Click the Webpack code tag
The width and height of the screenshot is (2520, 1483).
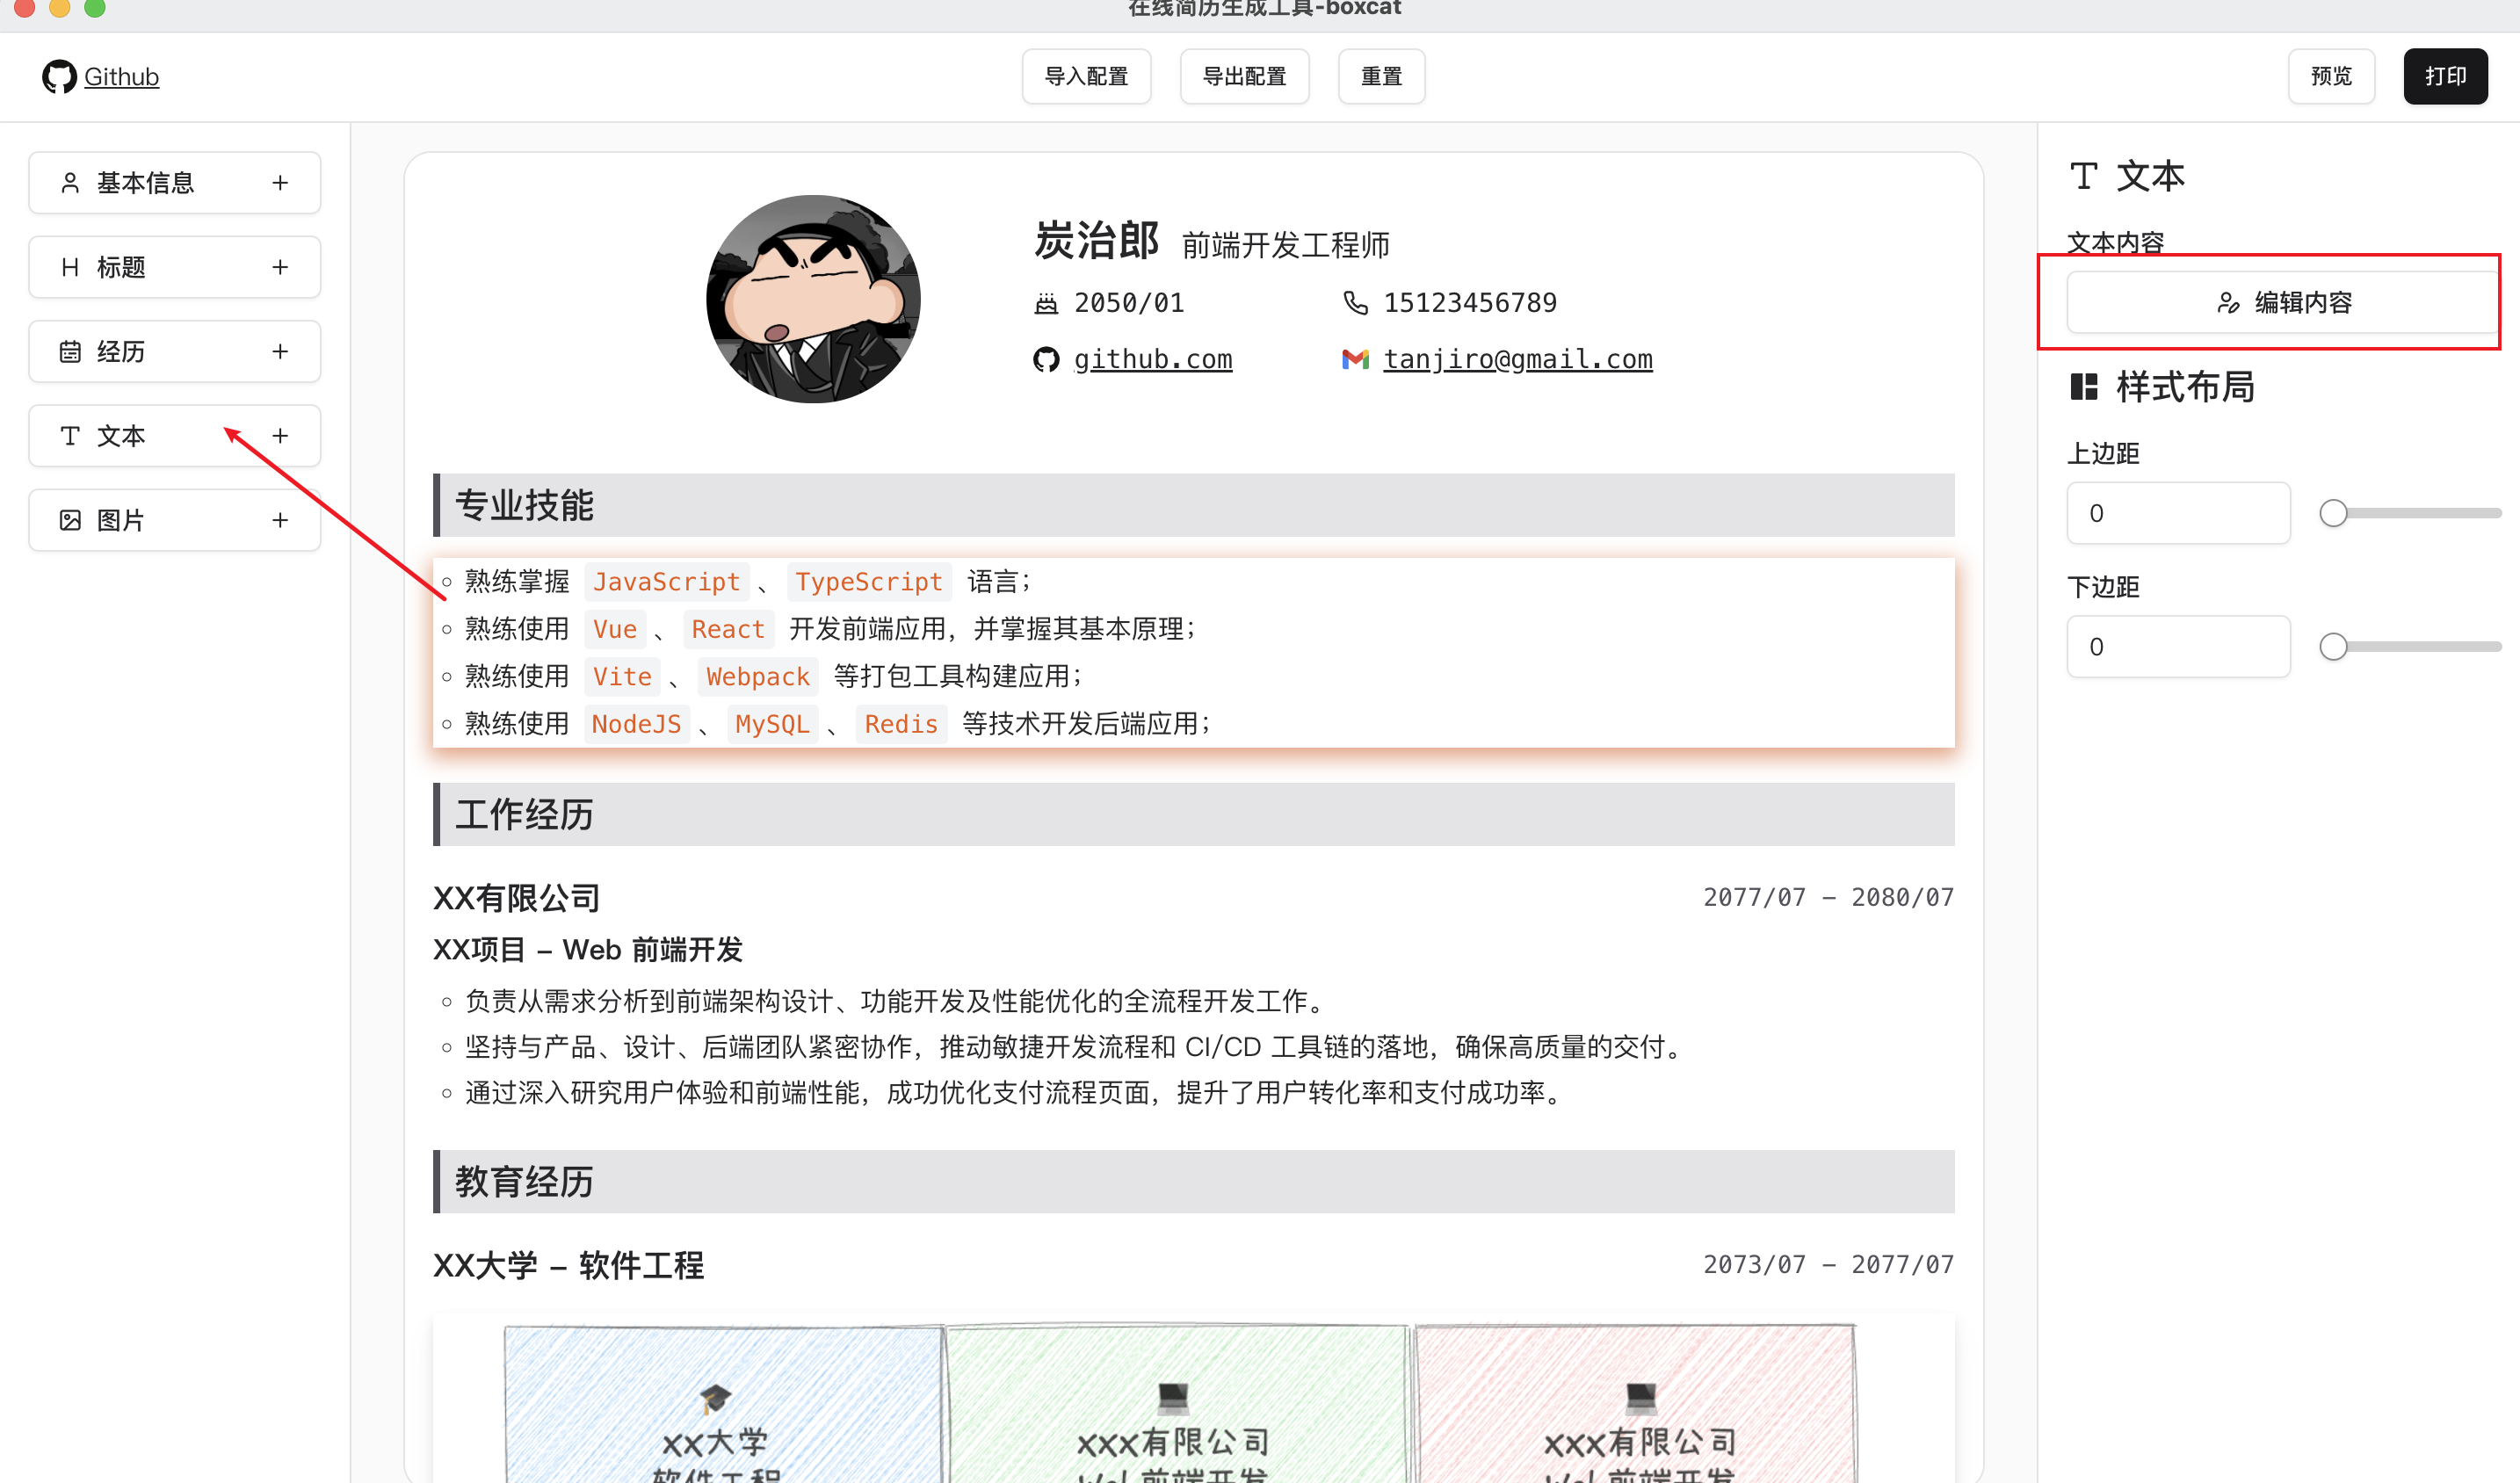[757, 677]
